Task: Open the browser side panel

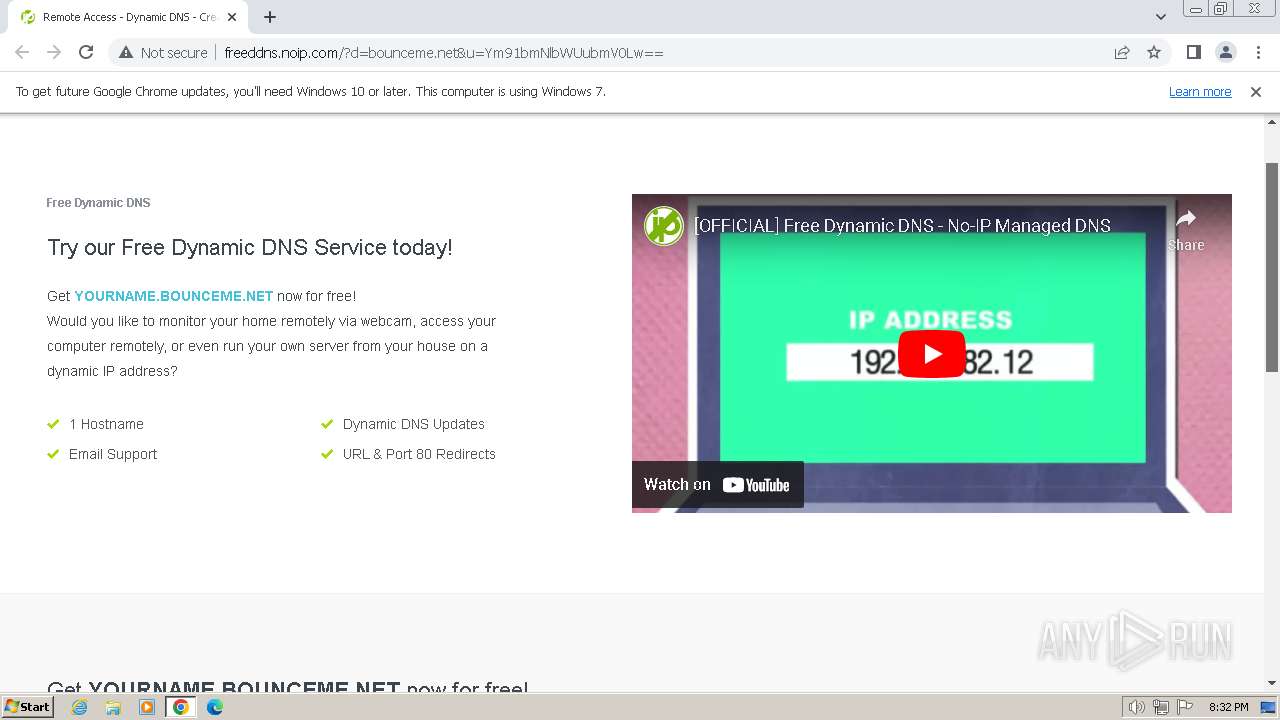Action: click(1193, 52)
